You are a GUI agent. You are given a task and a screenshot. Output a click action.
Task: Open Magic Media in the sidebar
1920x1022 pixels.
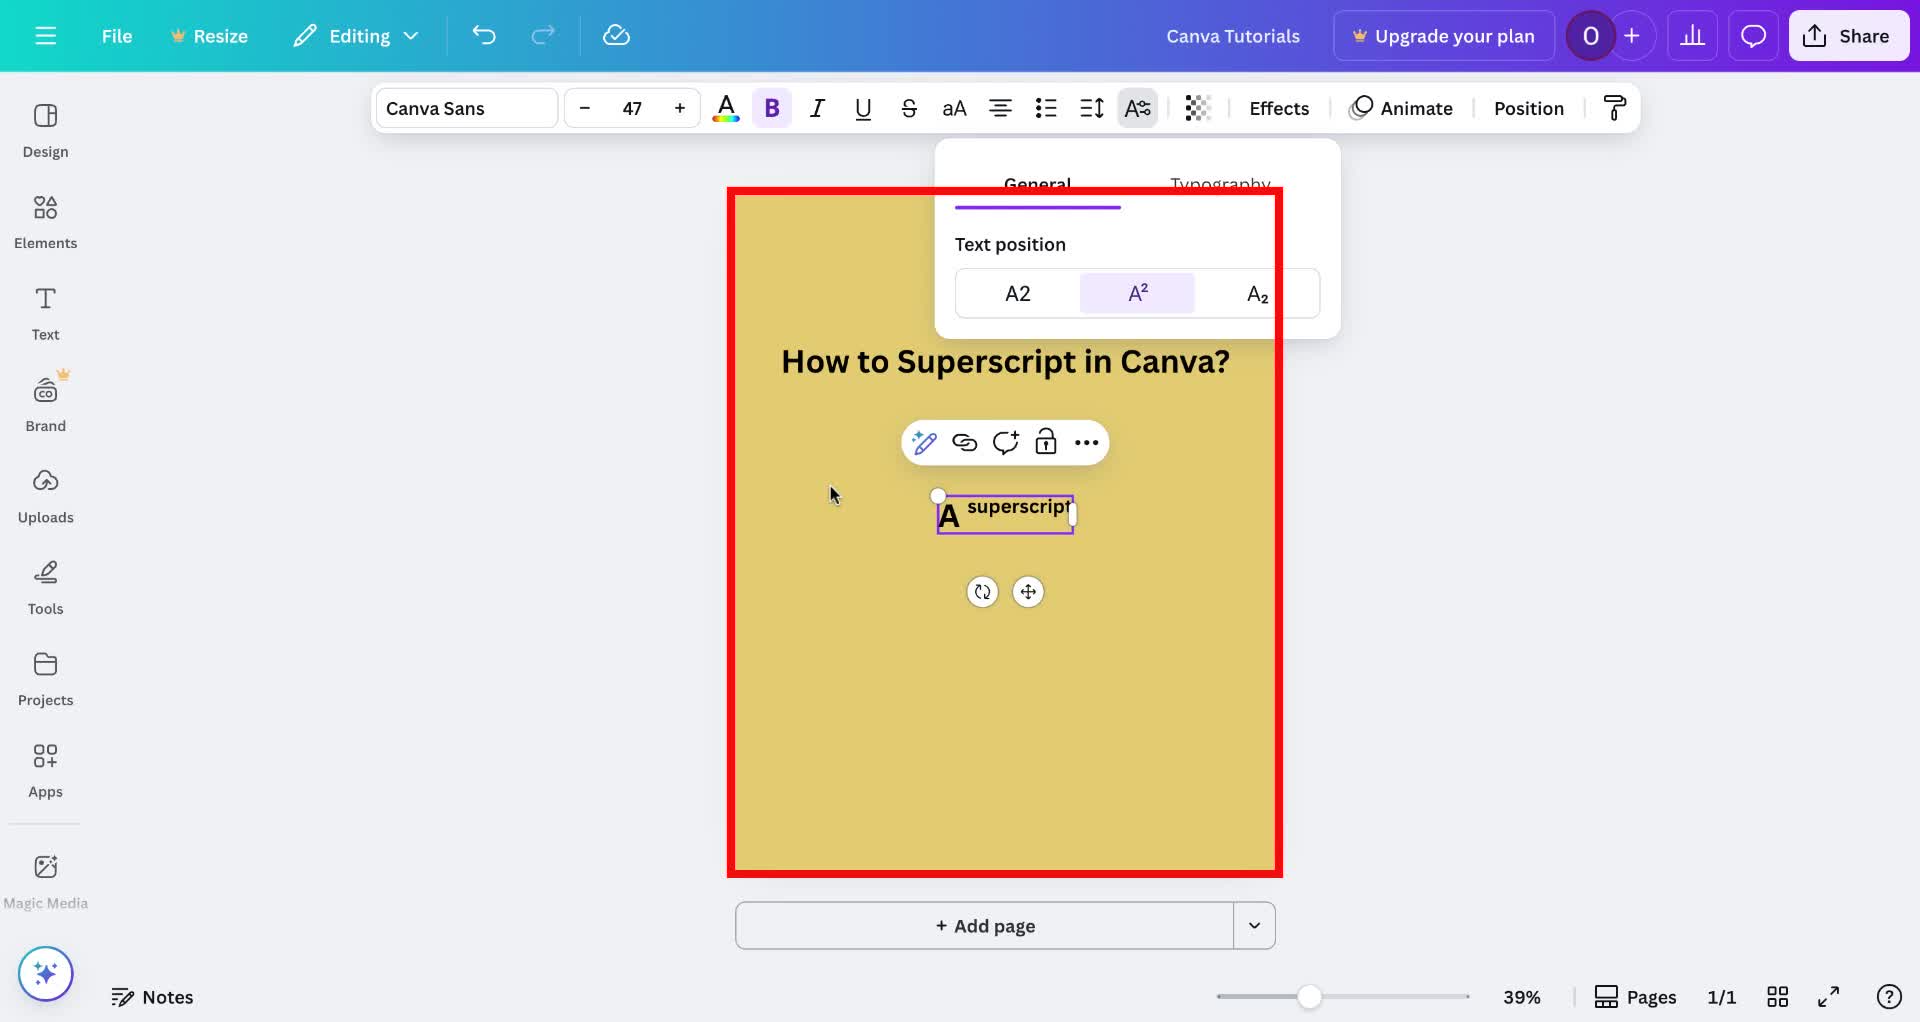(45, 878)
